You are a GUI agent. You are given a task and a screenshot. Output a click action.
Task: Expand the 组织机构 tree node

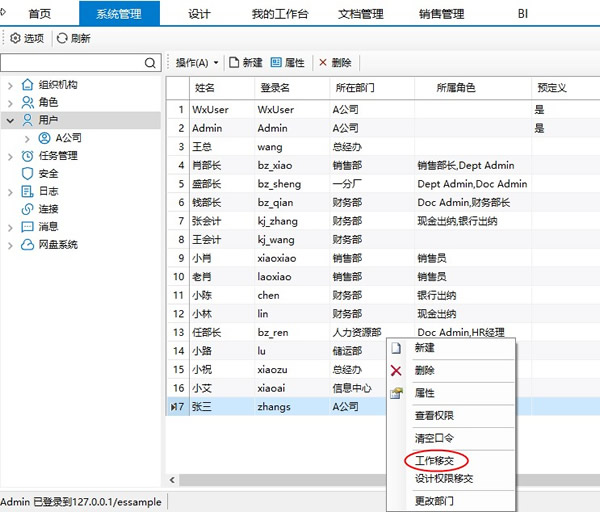click(x=10, y=85)
